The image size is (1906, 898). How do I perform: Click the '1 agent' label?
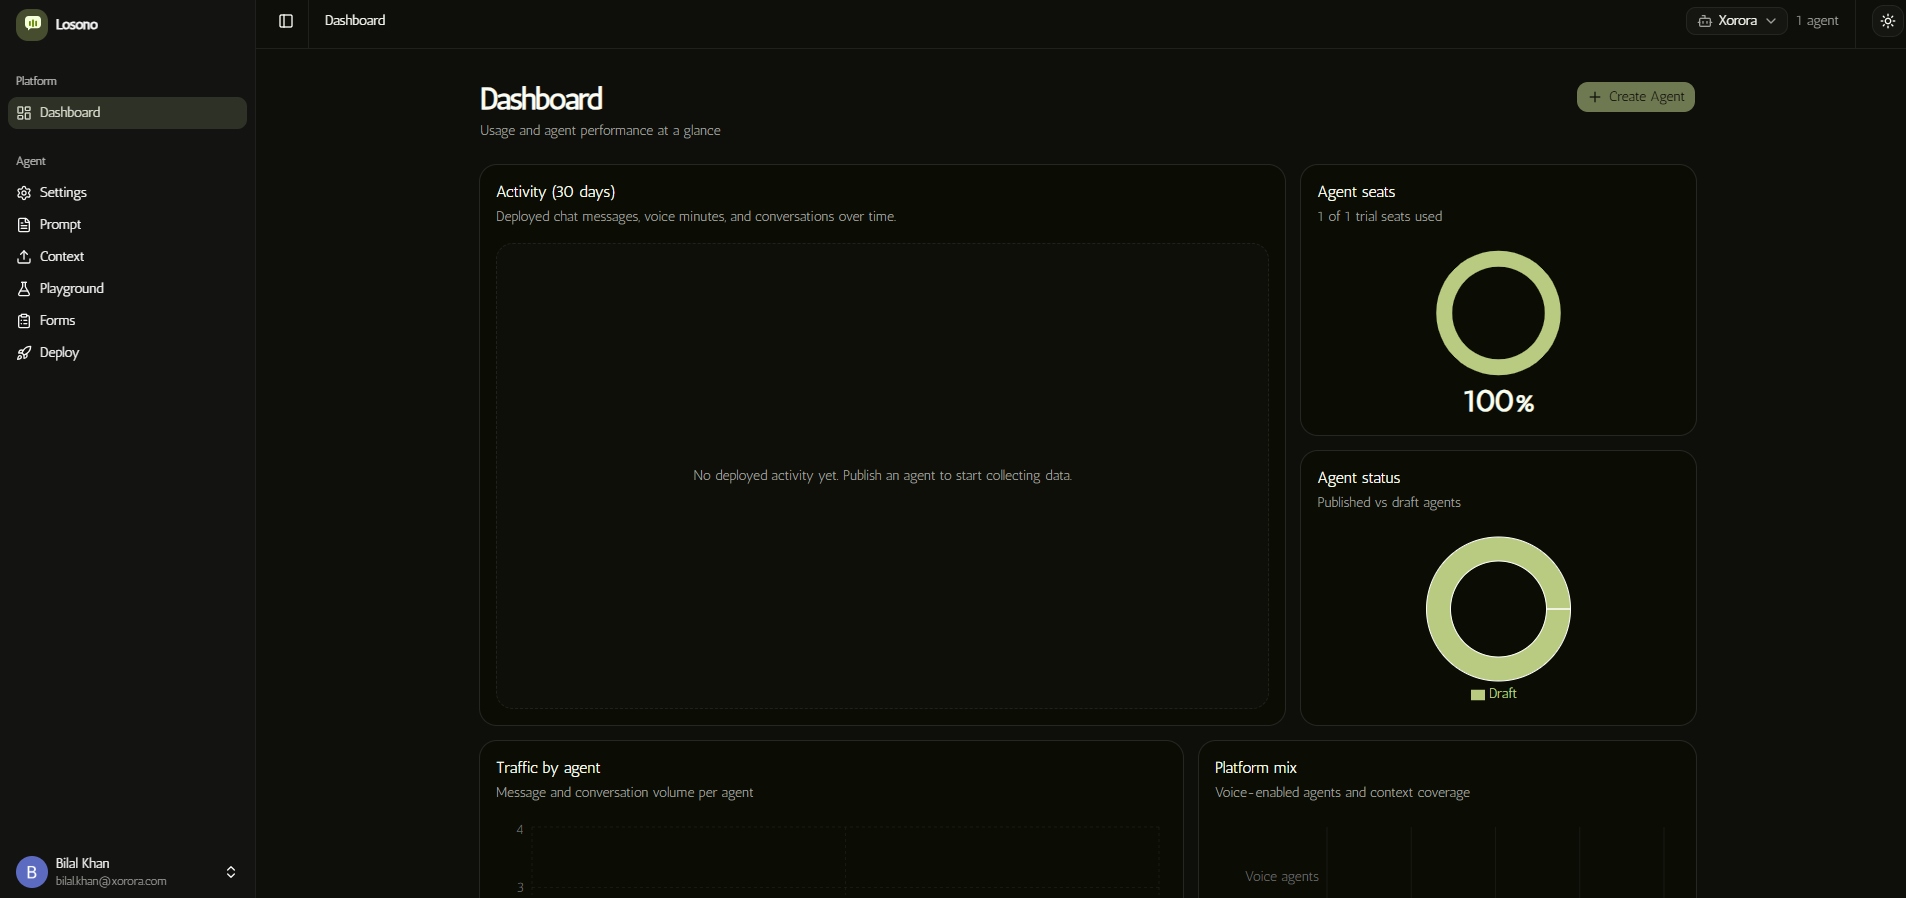click(1817, 21)
